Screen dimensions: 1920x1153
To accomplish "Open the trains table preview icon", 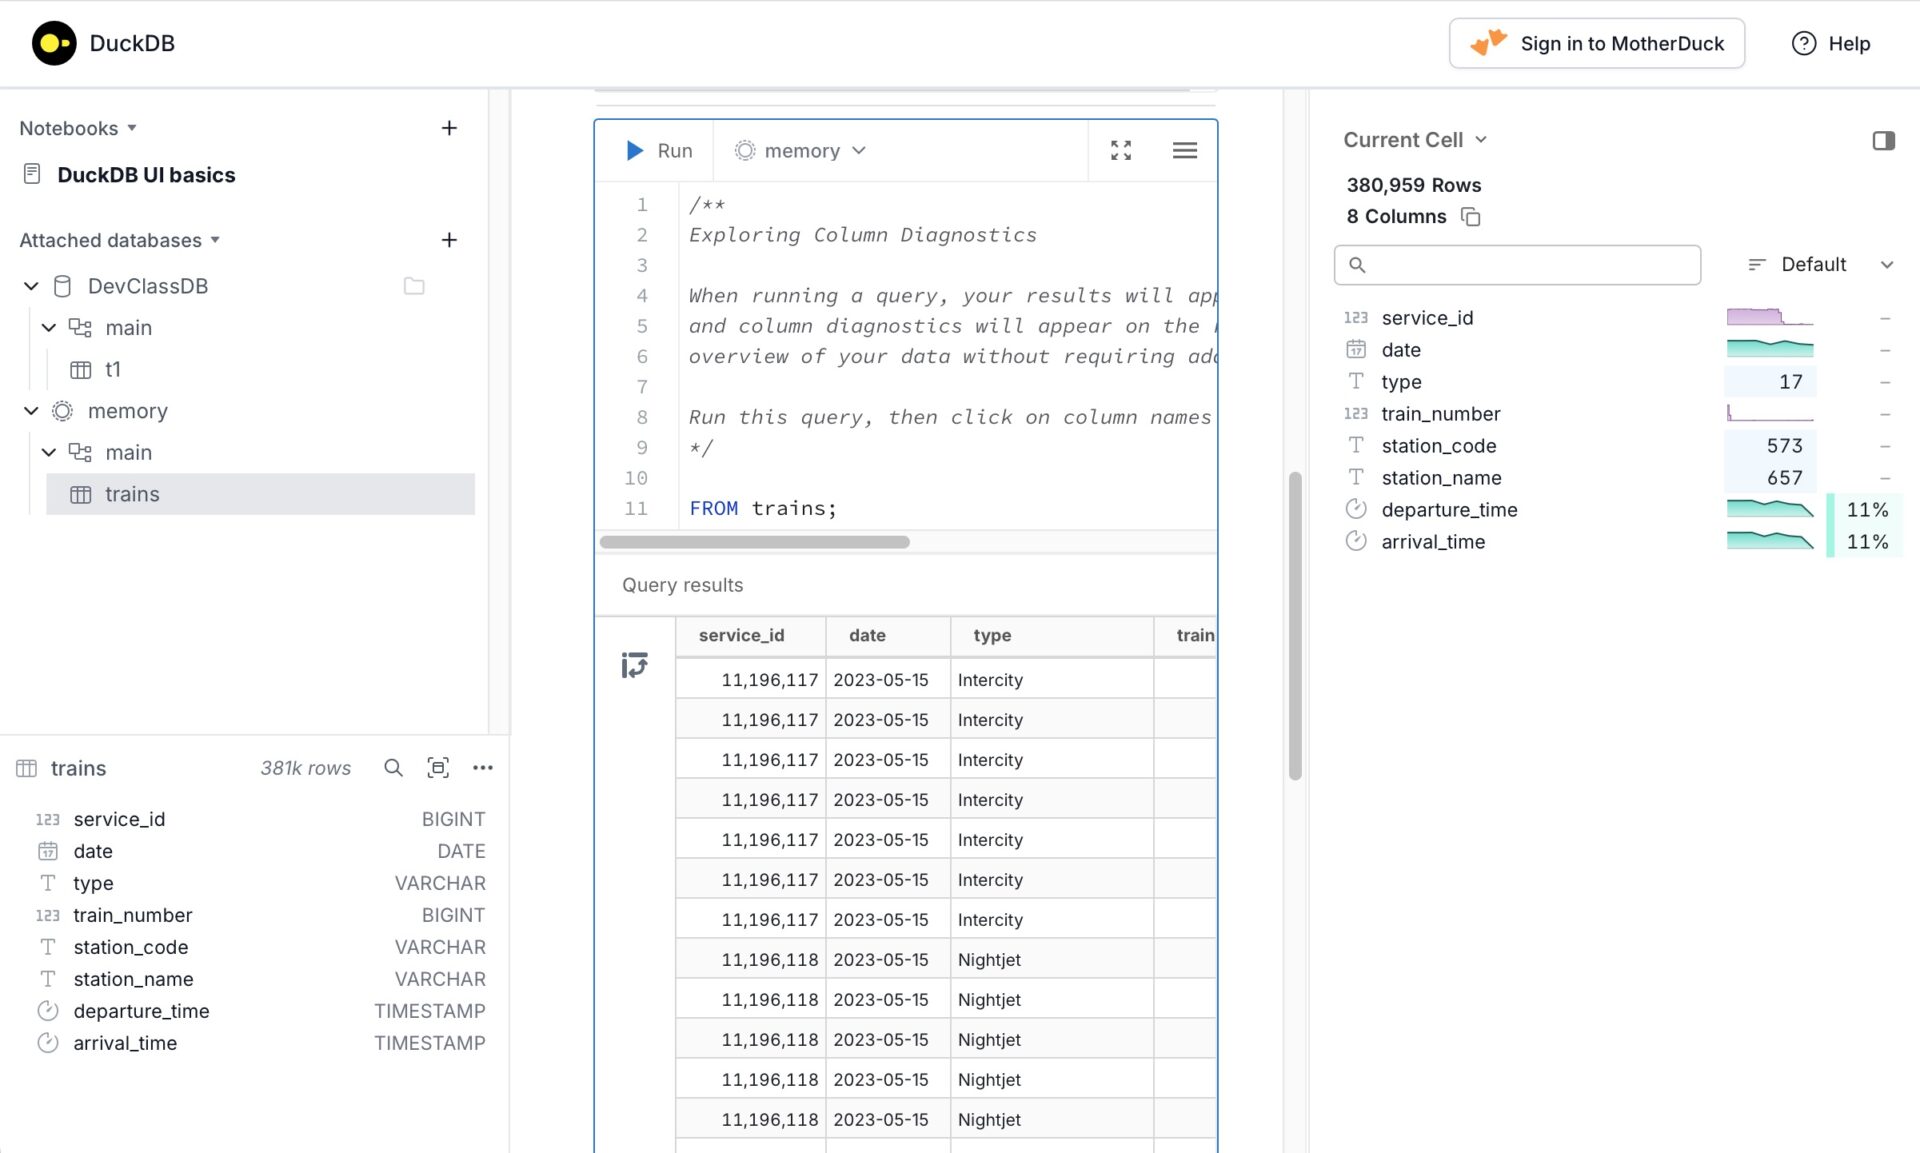I will (438, 767).
